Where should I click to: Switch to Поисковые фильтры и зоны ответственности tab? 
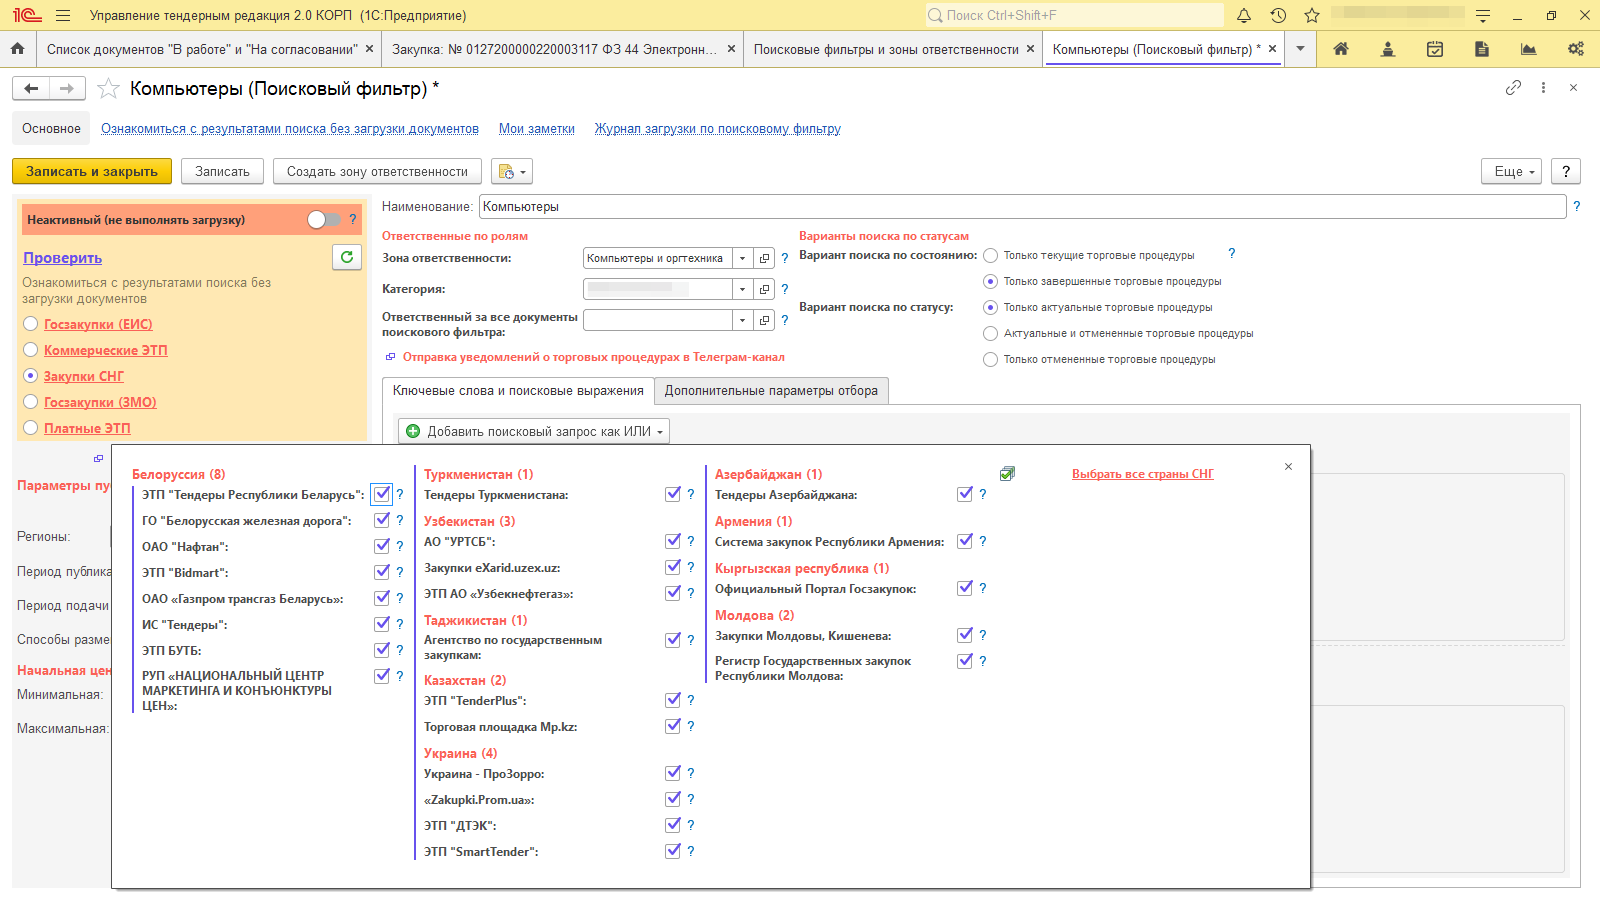885,49
